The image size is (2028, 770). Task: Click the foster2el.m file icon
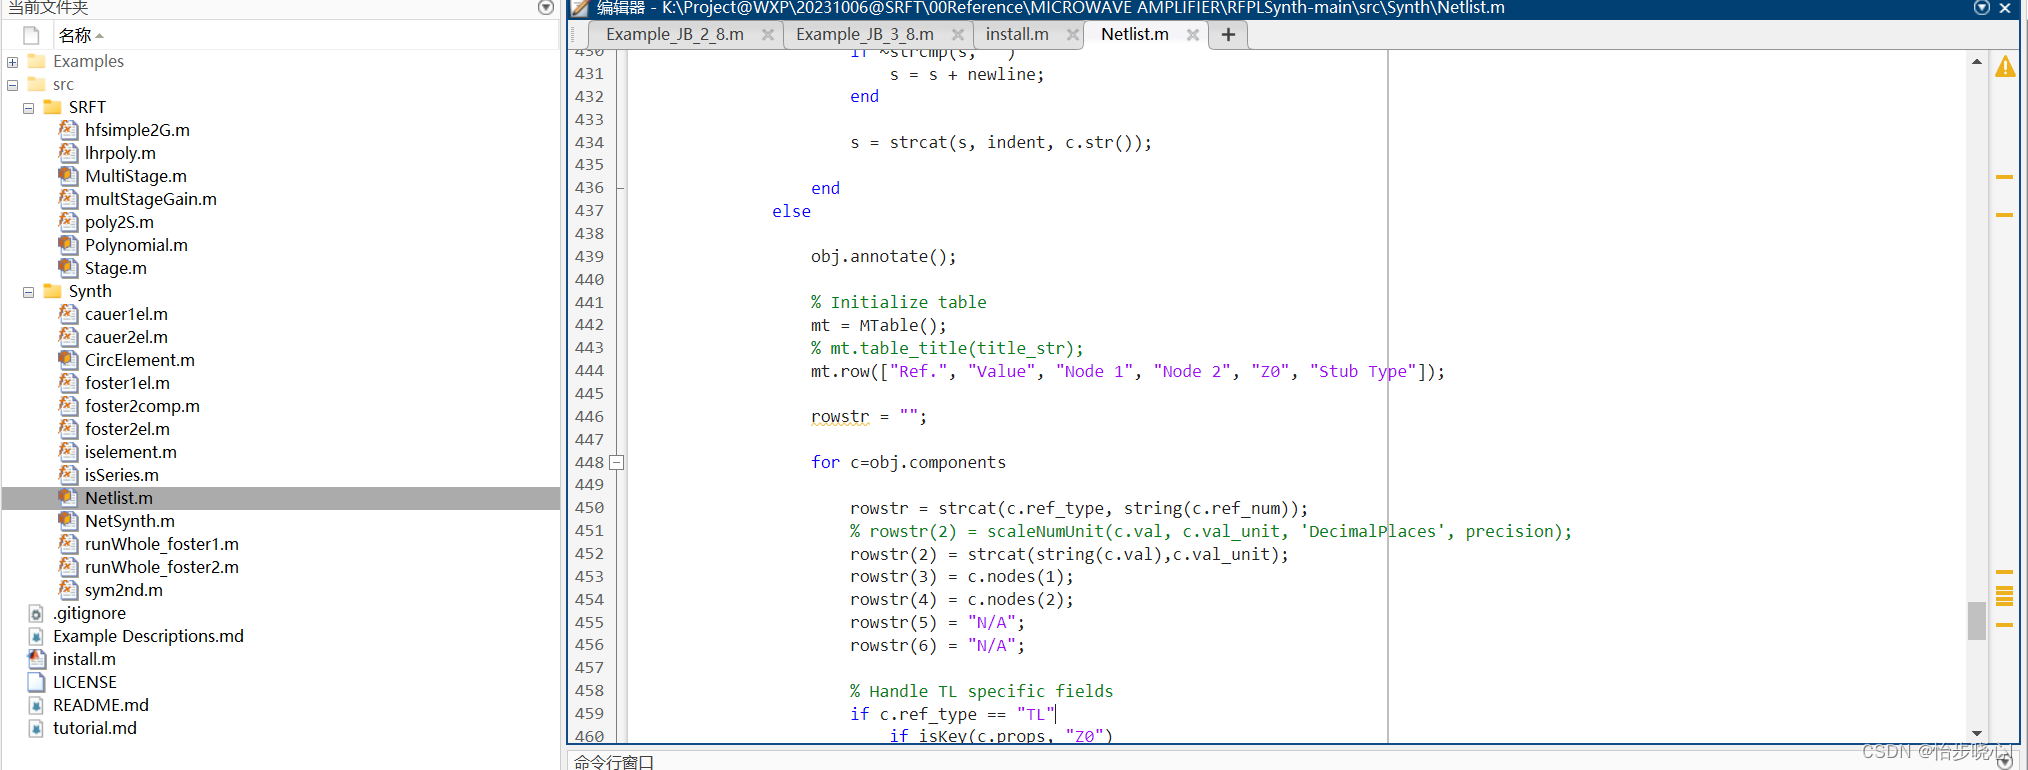coord(68,429)
